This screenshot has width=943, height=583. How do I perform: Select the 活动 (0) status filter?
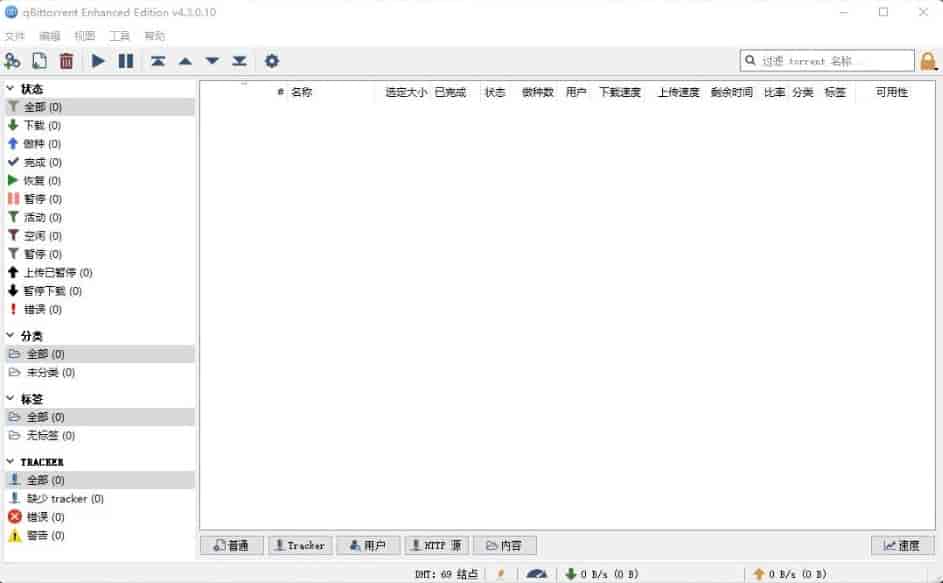(100, 217)
